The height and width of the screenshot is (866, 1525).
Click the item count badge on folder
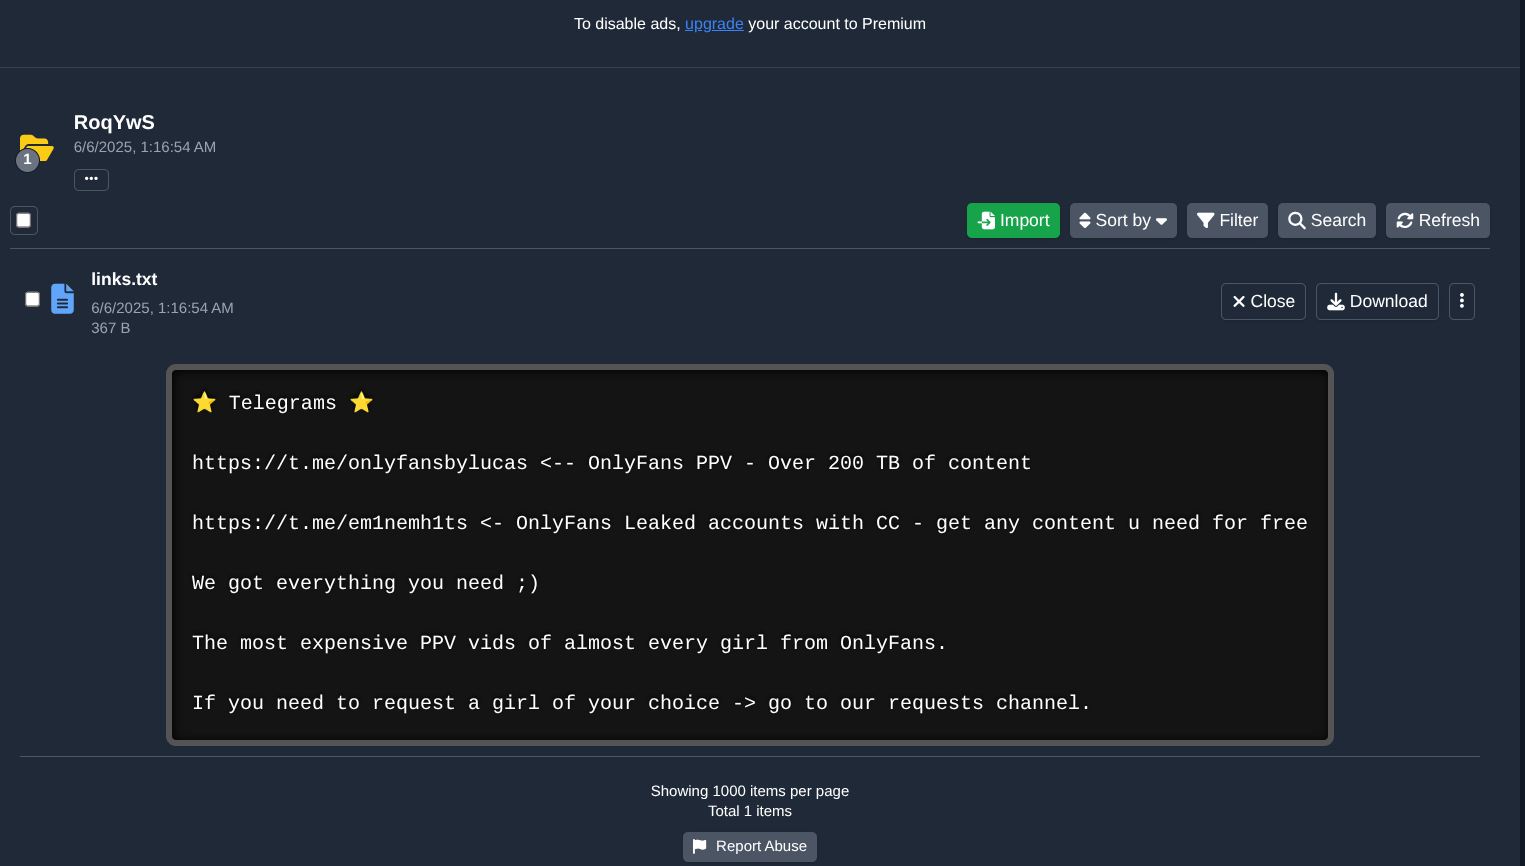27,160
